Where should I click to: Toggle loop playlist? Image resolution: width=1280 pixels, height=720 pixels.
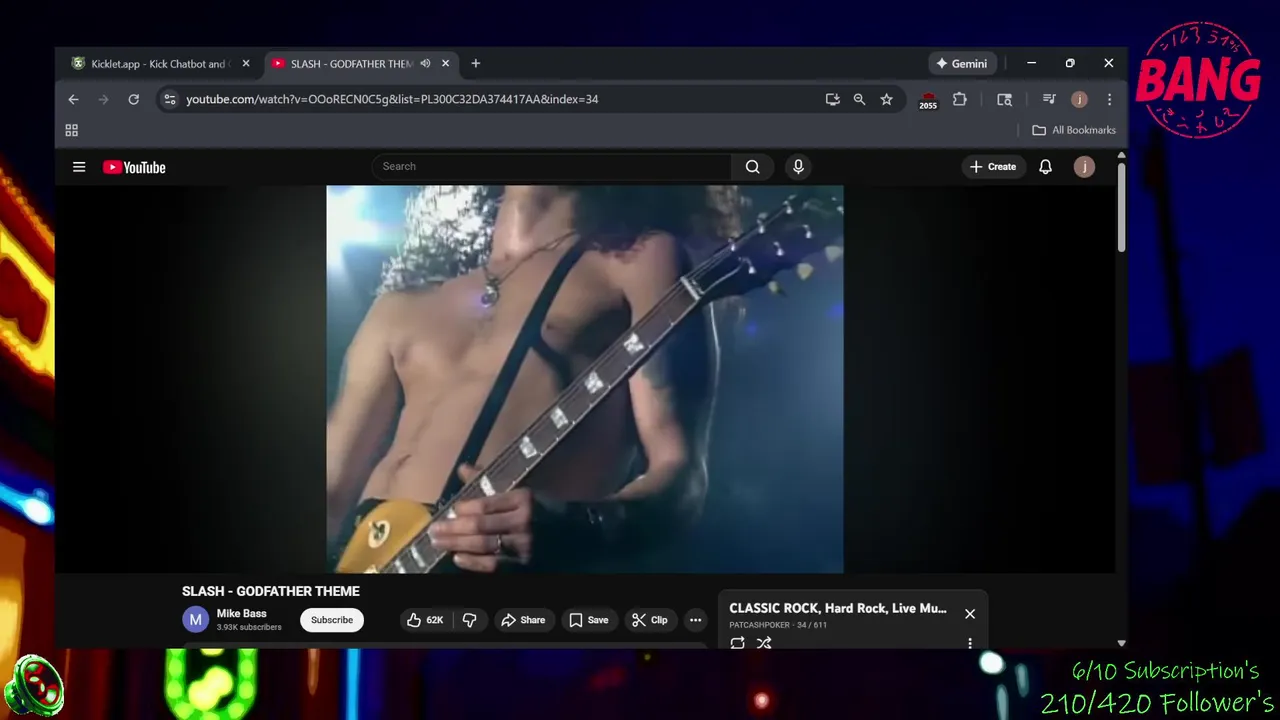(x=737, y=643)
